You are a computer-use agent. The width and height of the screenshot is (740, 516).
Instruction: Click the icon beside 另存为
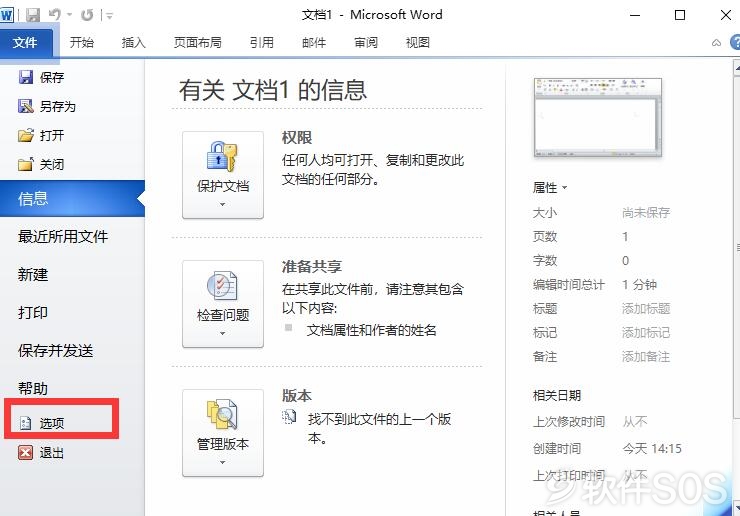pos(26,106)
